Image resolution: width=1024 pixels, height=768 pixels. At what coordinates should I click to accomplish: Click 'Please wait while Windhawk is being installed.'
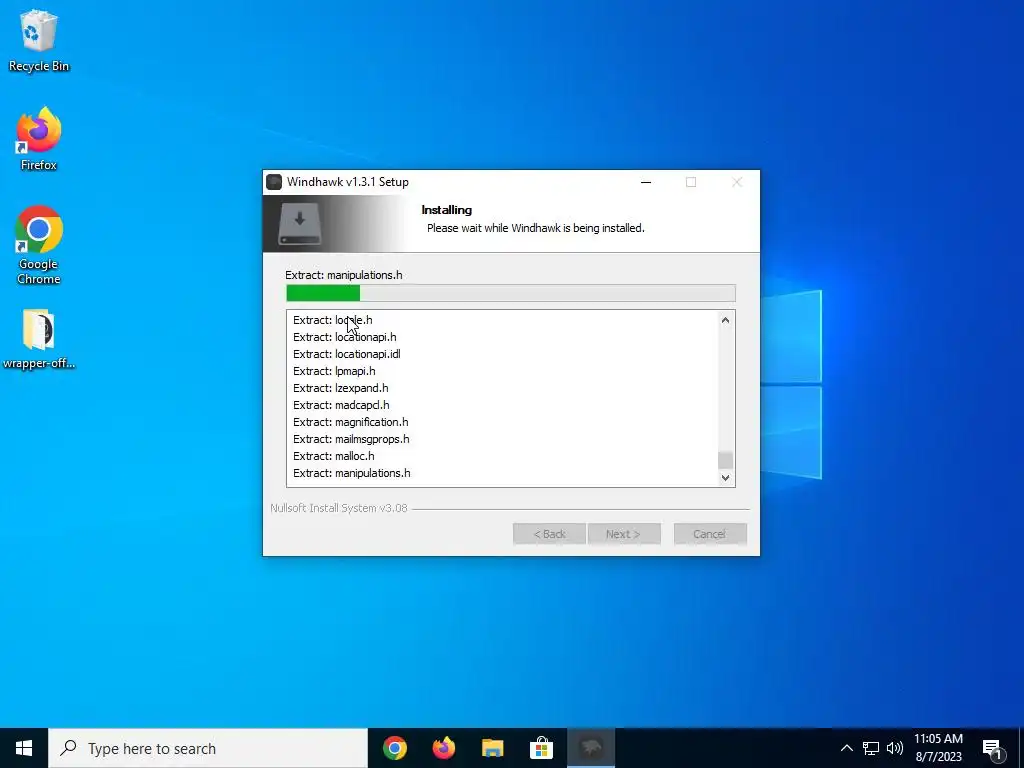coord(536,228)
